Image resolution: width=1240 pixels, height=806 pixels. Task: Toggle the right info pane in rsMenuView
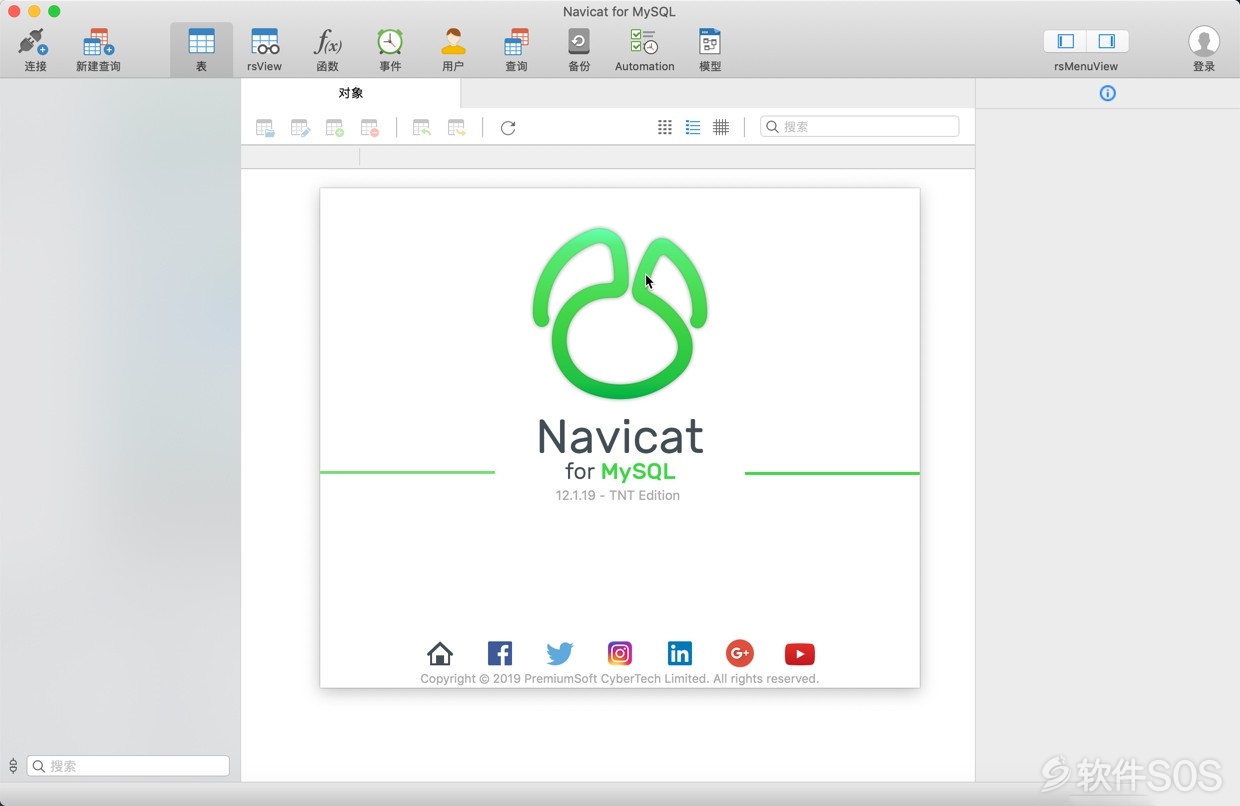tap(1107, 41)
